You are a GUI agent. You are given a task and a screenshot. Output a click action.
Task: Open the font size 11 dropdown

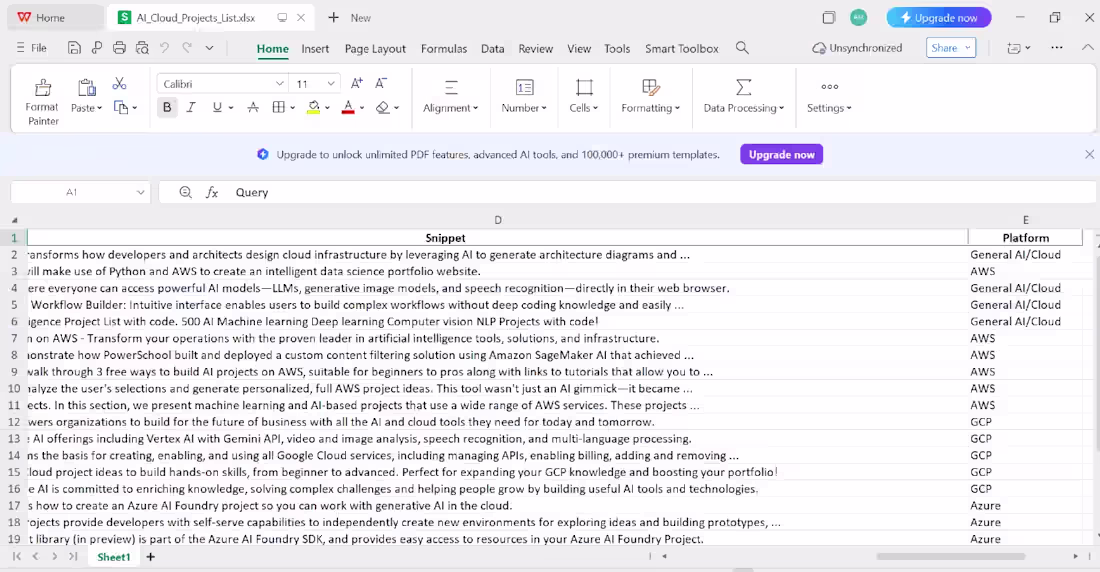[330, 84]
